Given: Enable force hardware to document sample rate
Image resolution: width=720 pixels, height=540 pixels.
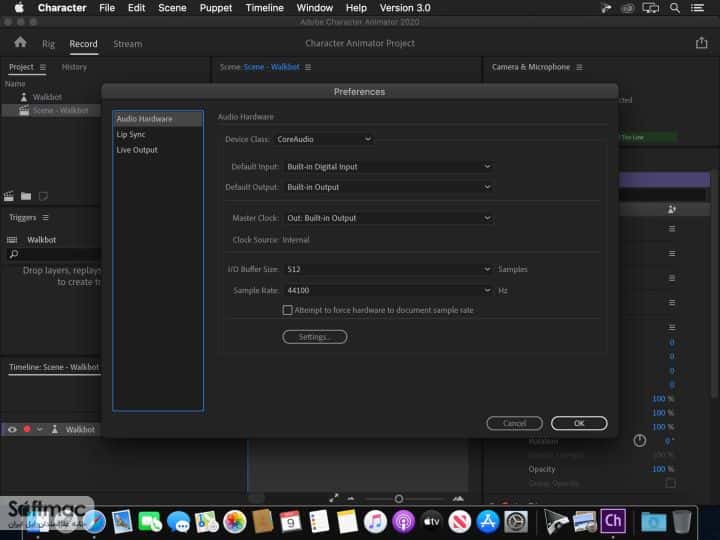Looking at the screenshot, I should [x=287, y=310].
